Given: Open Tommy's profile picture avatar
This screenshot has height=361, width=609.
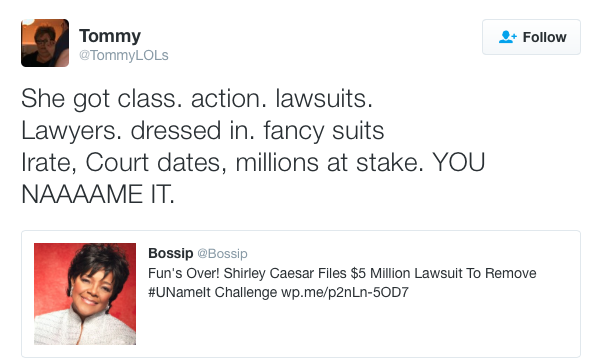Looking at the screenshot, I should [x=45, y=43].
